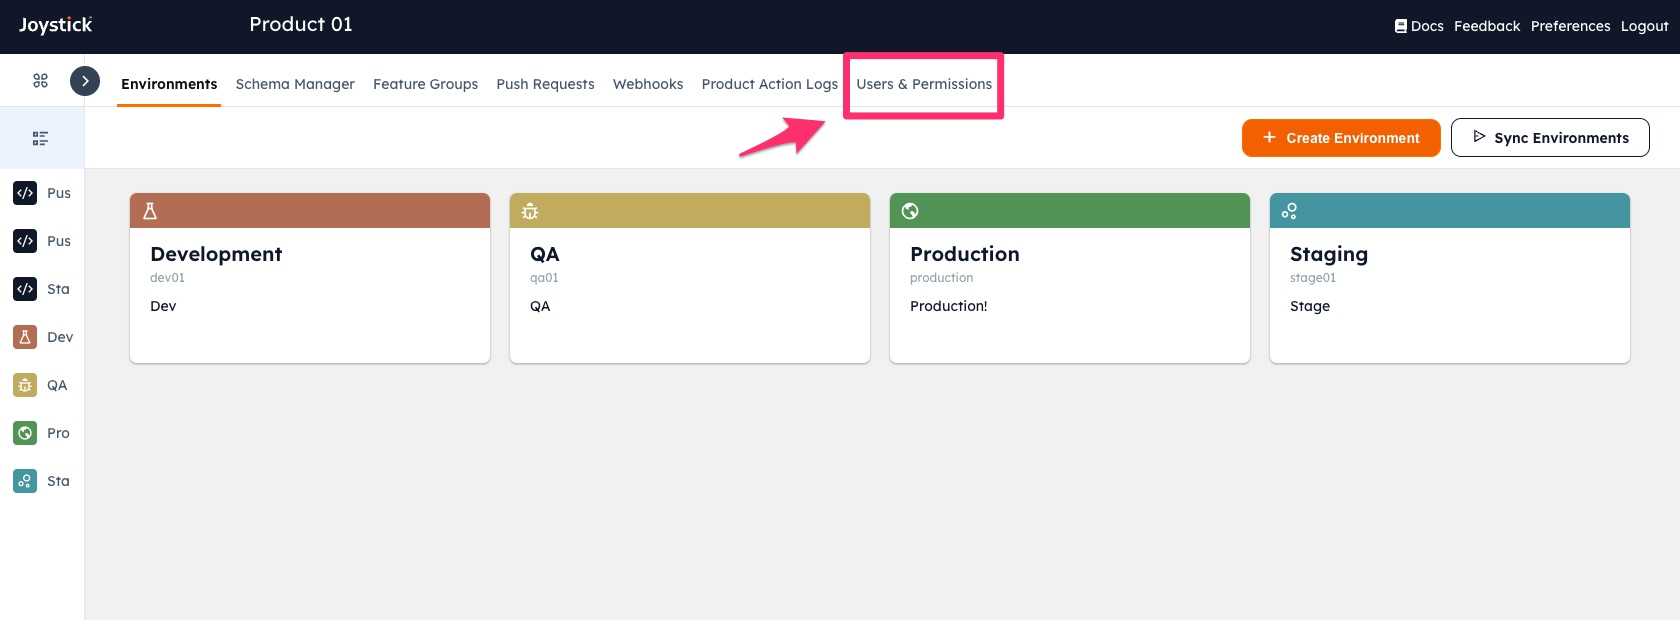The width and height of the screenshot is (1680, 620).
Task: View the Product Action Logs tab
Action: pos(770,84)
